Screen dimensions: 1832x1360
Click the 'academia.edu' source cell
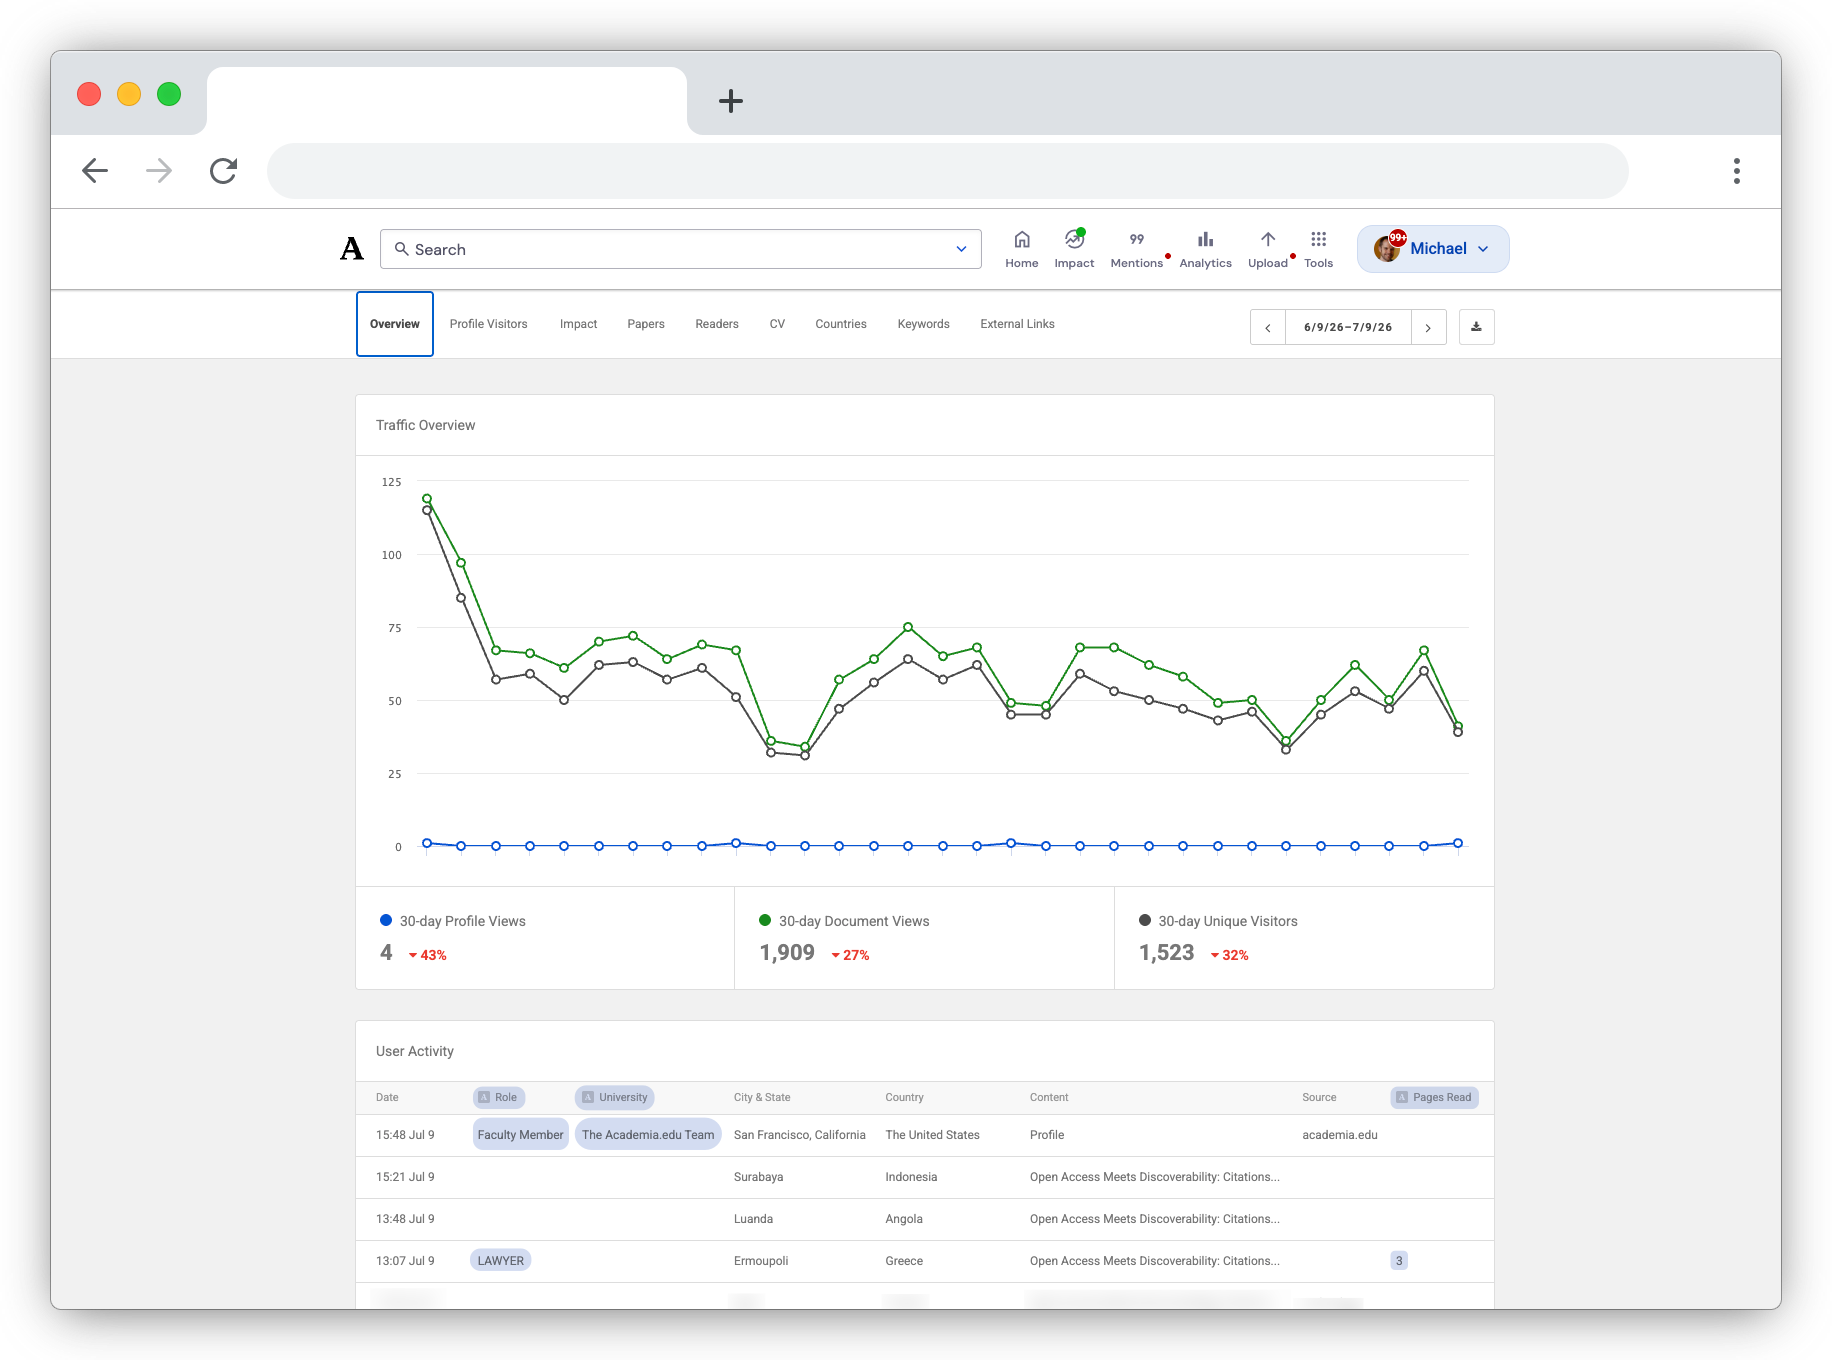click(1340, 1135)
